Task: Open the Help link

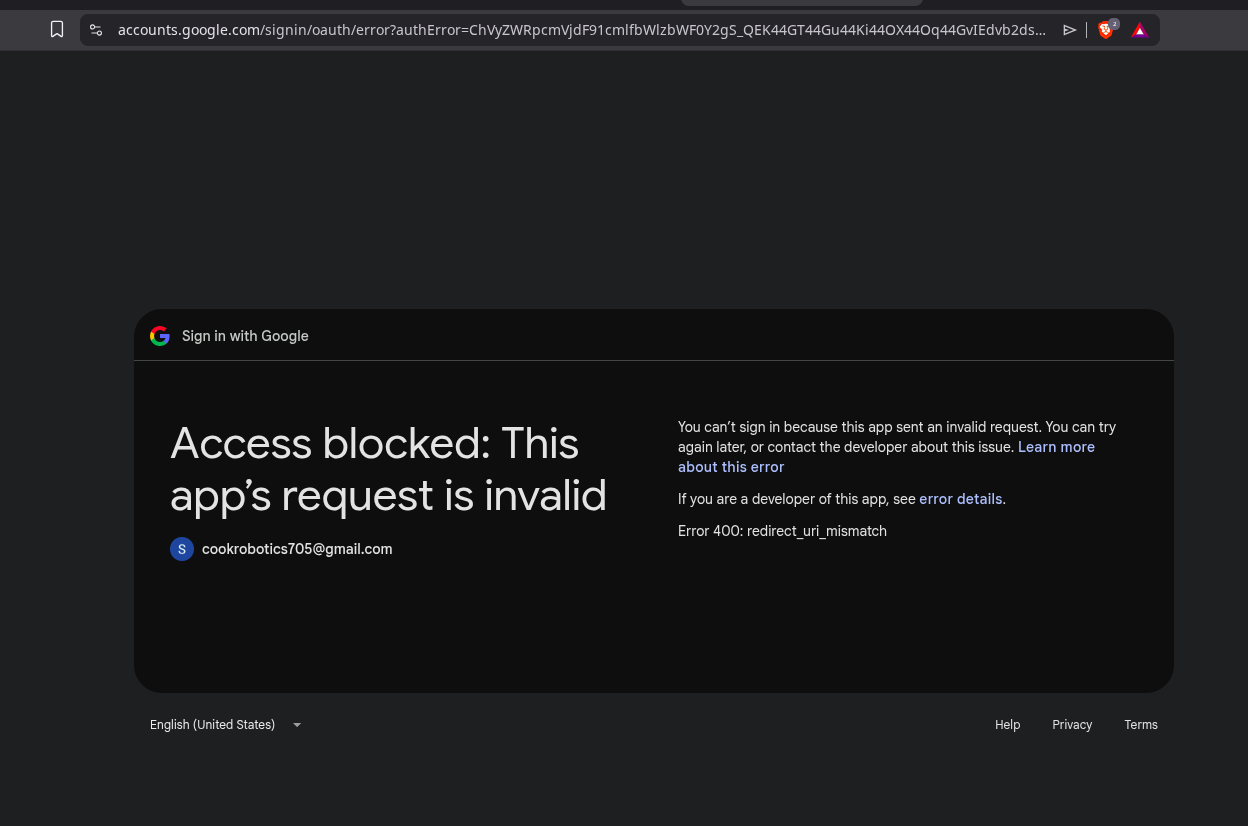Action: point(1008,725)
